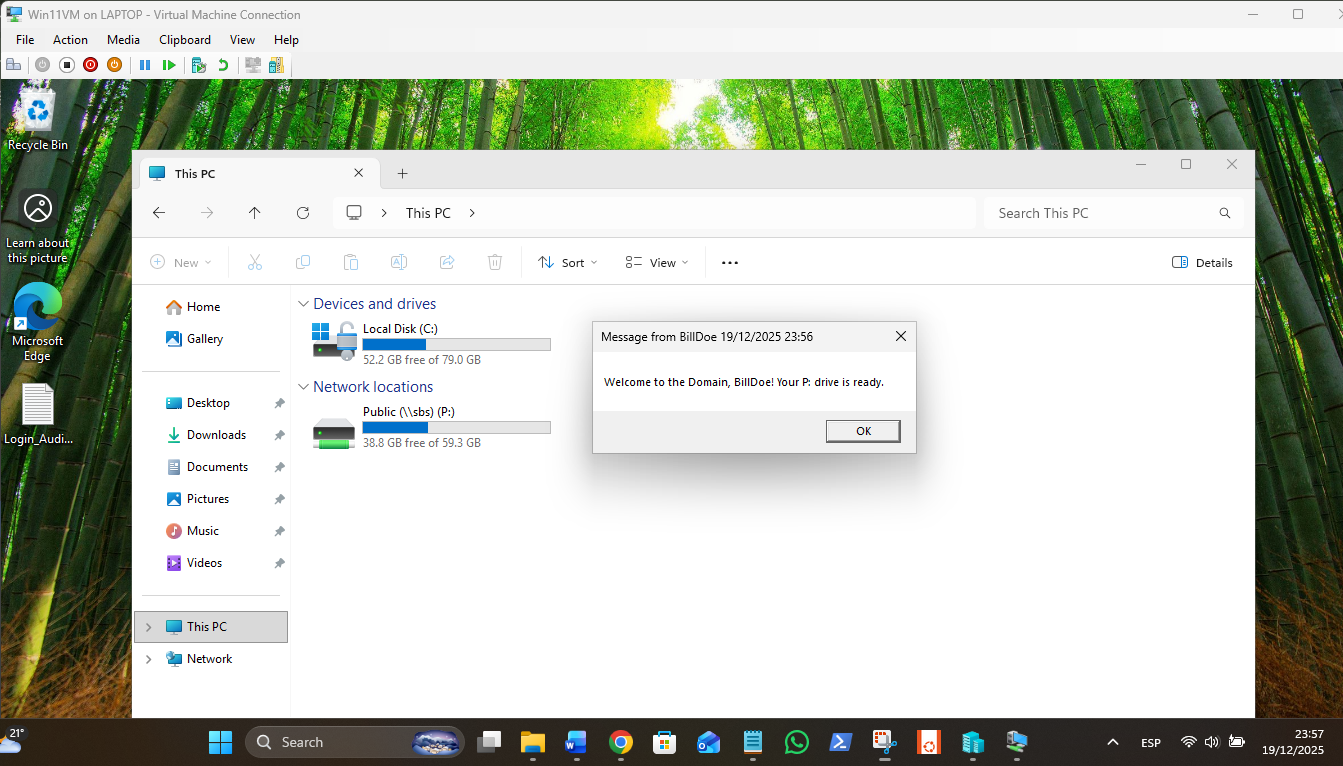This screenshot has height=766, width=1343.
Task: Go up one folder level
Action: tap(255, 213)
